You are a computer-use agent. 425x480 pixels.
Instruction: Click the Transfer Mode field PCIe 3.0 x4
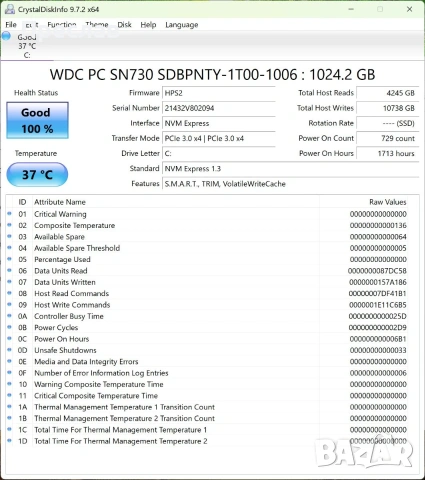(219, 138)
